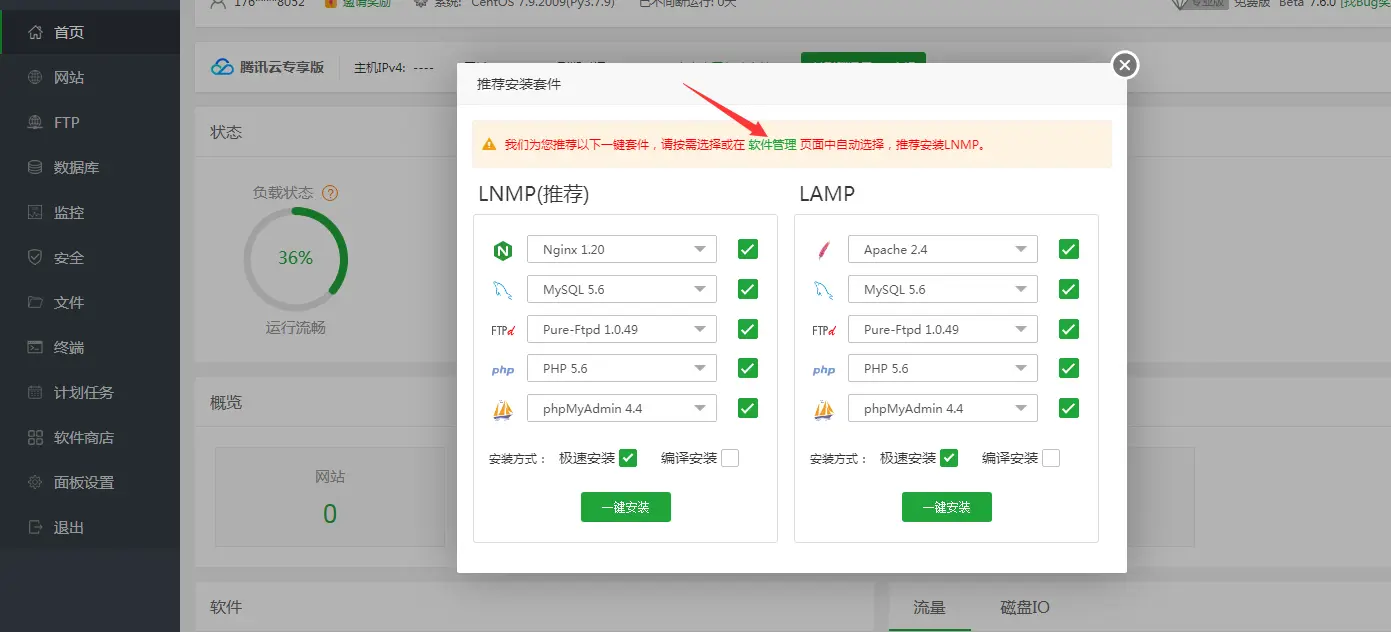
Task: Click 一键安装 under LAMP
Action: 947,507
